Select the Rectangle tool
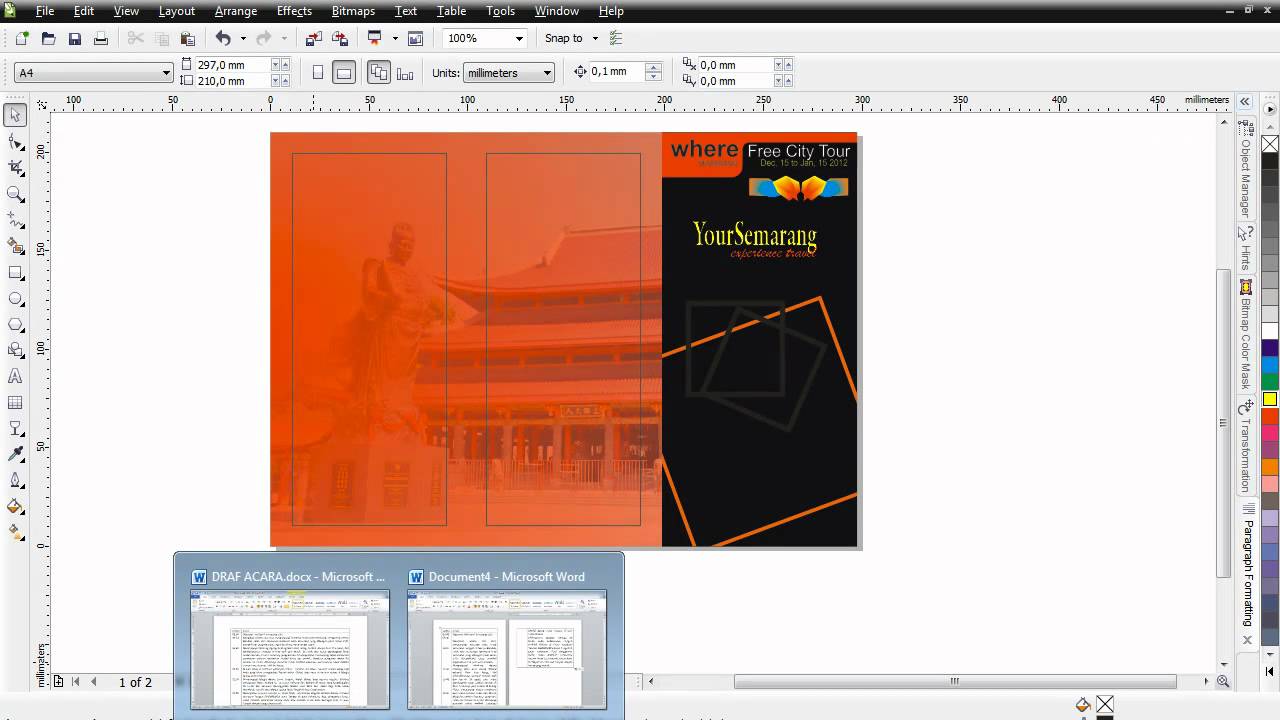Screen dimensions: 1280x720 15,272
